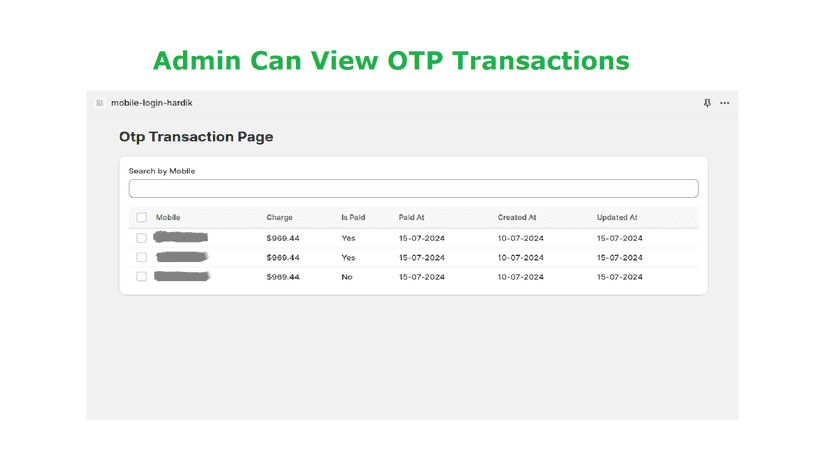Open the three-dot more options menu
The height and width of the screenshot is (466, 828).
click(724, 103)
